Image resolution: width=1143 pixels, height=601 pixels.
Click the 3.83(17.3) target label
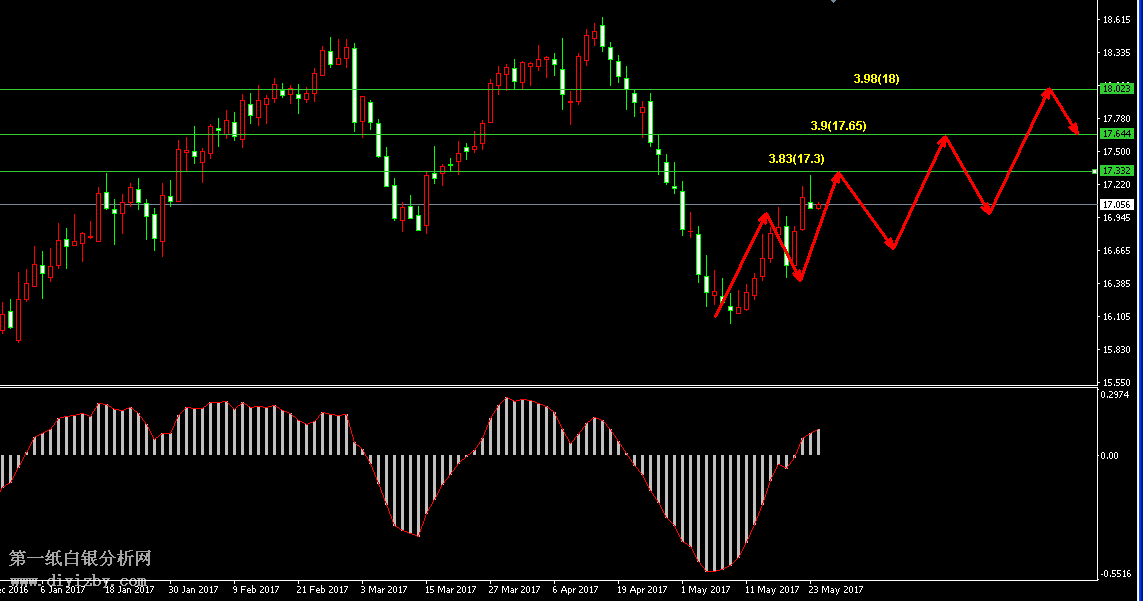[x=796, y=159]
